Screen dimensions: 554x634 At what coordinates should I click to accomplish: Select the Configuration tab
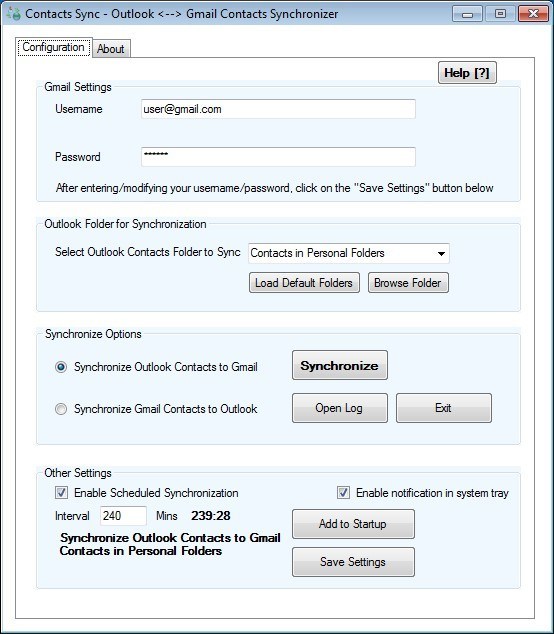[53, 47]
